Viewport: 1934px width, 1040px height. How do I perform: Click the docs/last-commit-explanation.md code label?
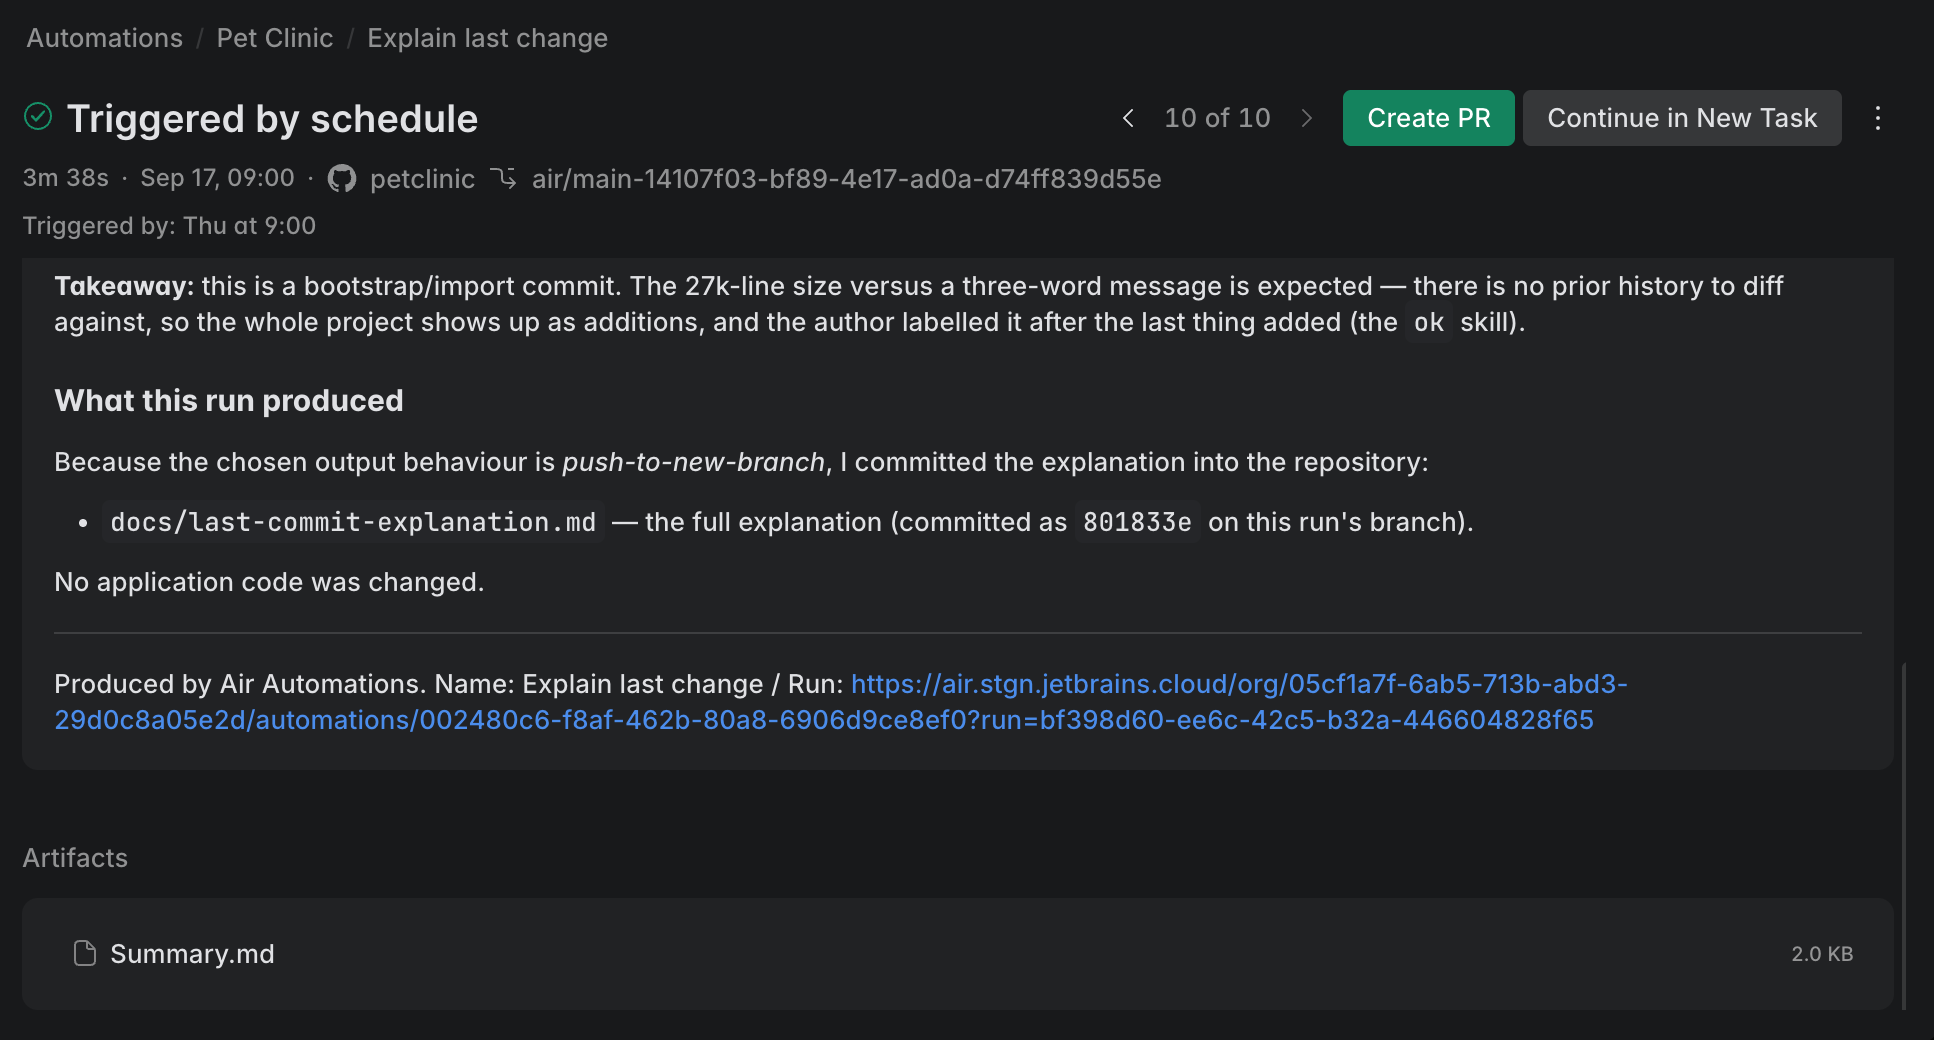click(x=353, y=522)
